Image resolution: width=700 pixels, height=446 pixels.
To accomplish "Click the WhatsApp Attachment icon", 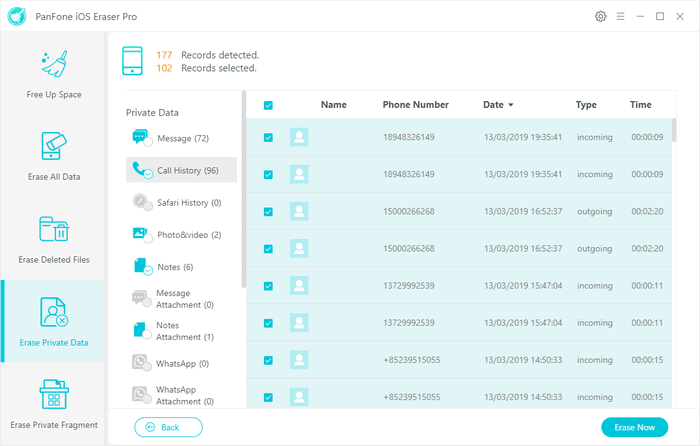I will [141, 395].
